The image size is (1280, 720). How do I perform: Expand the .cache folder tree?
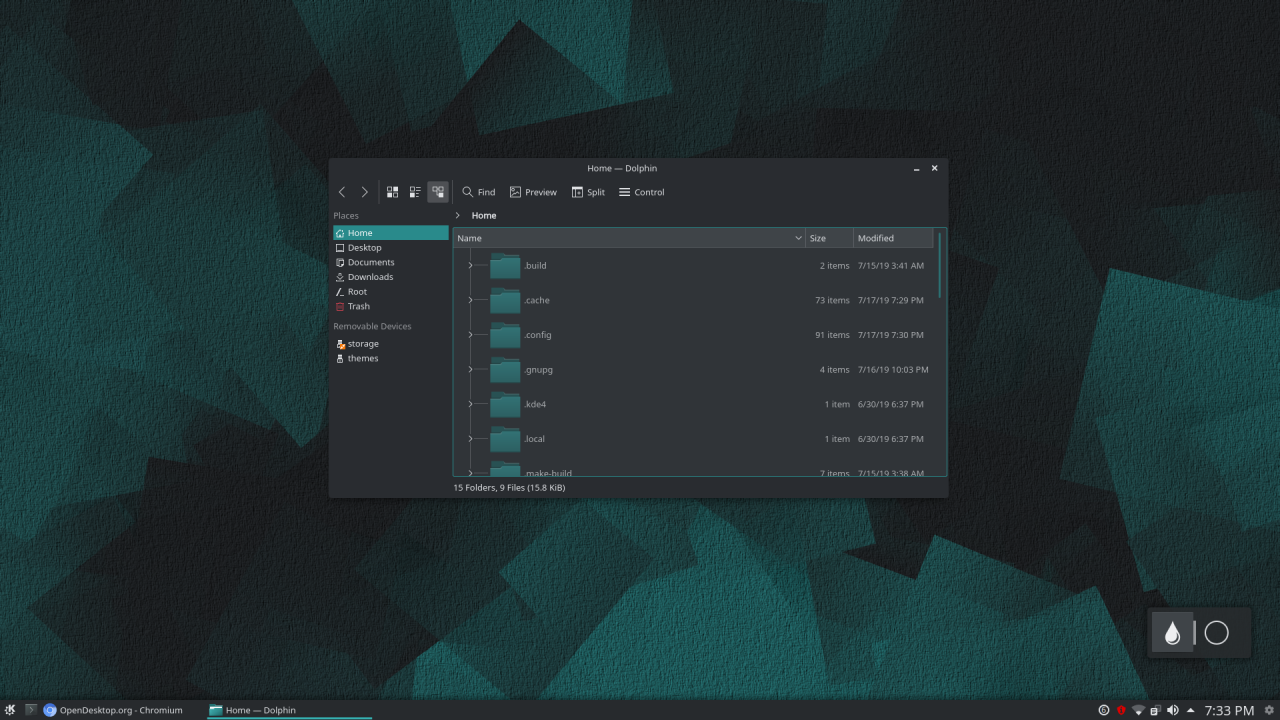point(470,300)
